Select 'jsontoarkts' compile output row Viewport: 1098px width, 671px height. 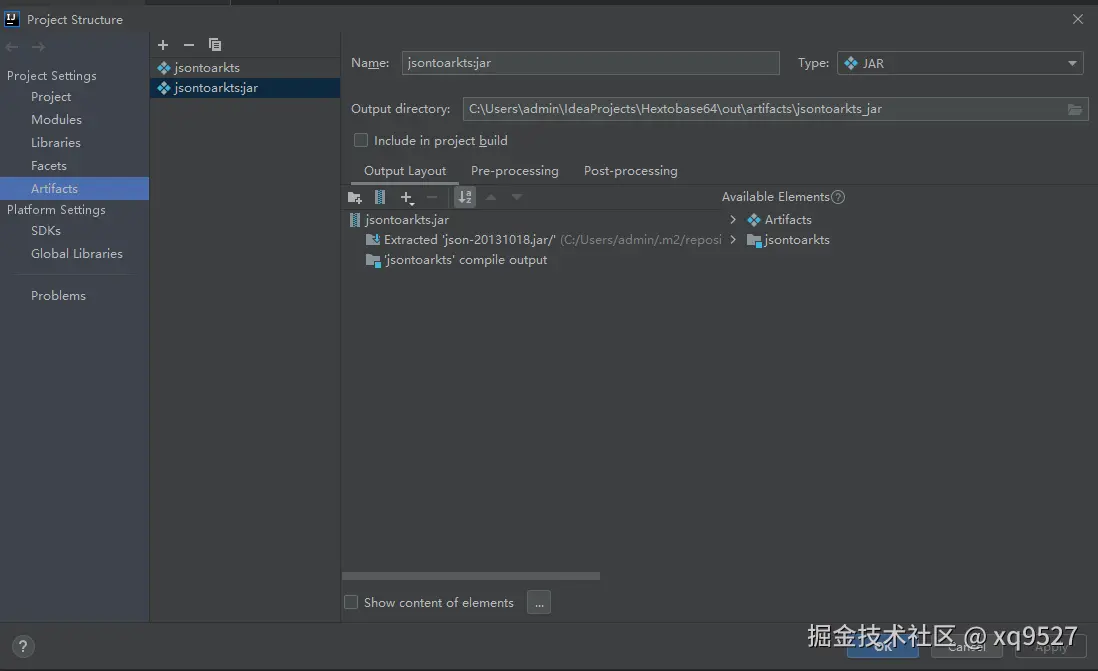(457, 260)
